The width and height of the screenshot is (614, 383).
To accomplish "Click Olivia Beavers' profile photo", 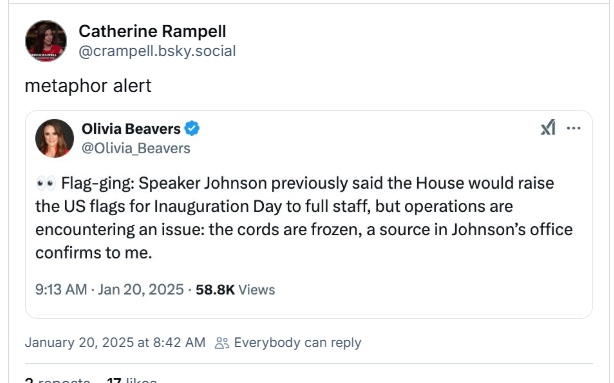I will coord(54,138).
